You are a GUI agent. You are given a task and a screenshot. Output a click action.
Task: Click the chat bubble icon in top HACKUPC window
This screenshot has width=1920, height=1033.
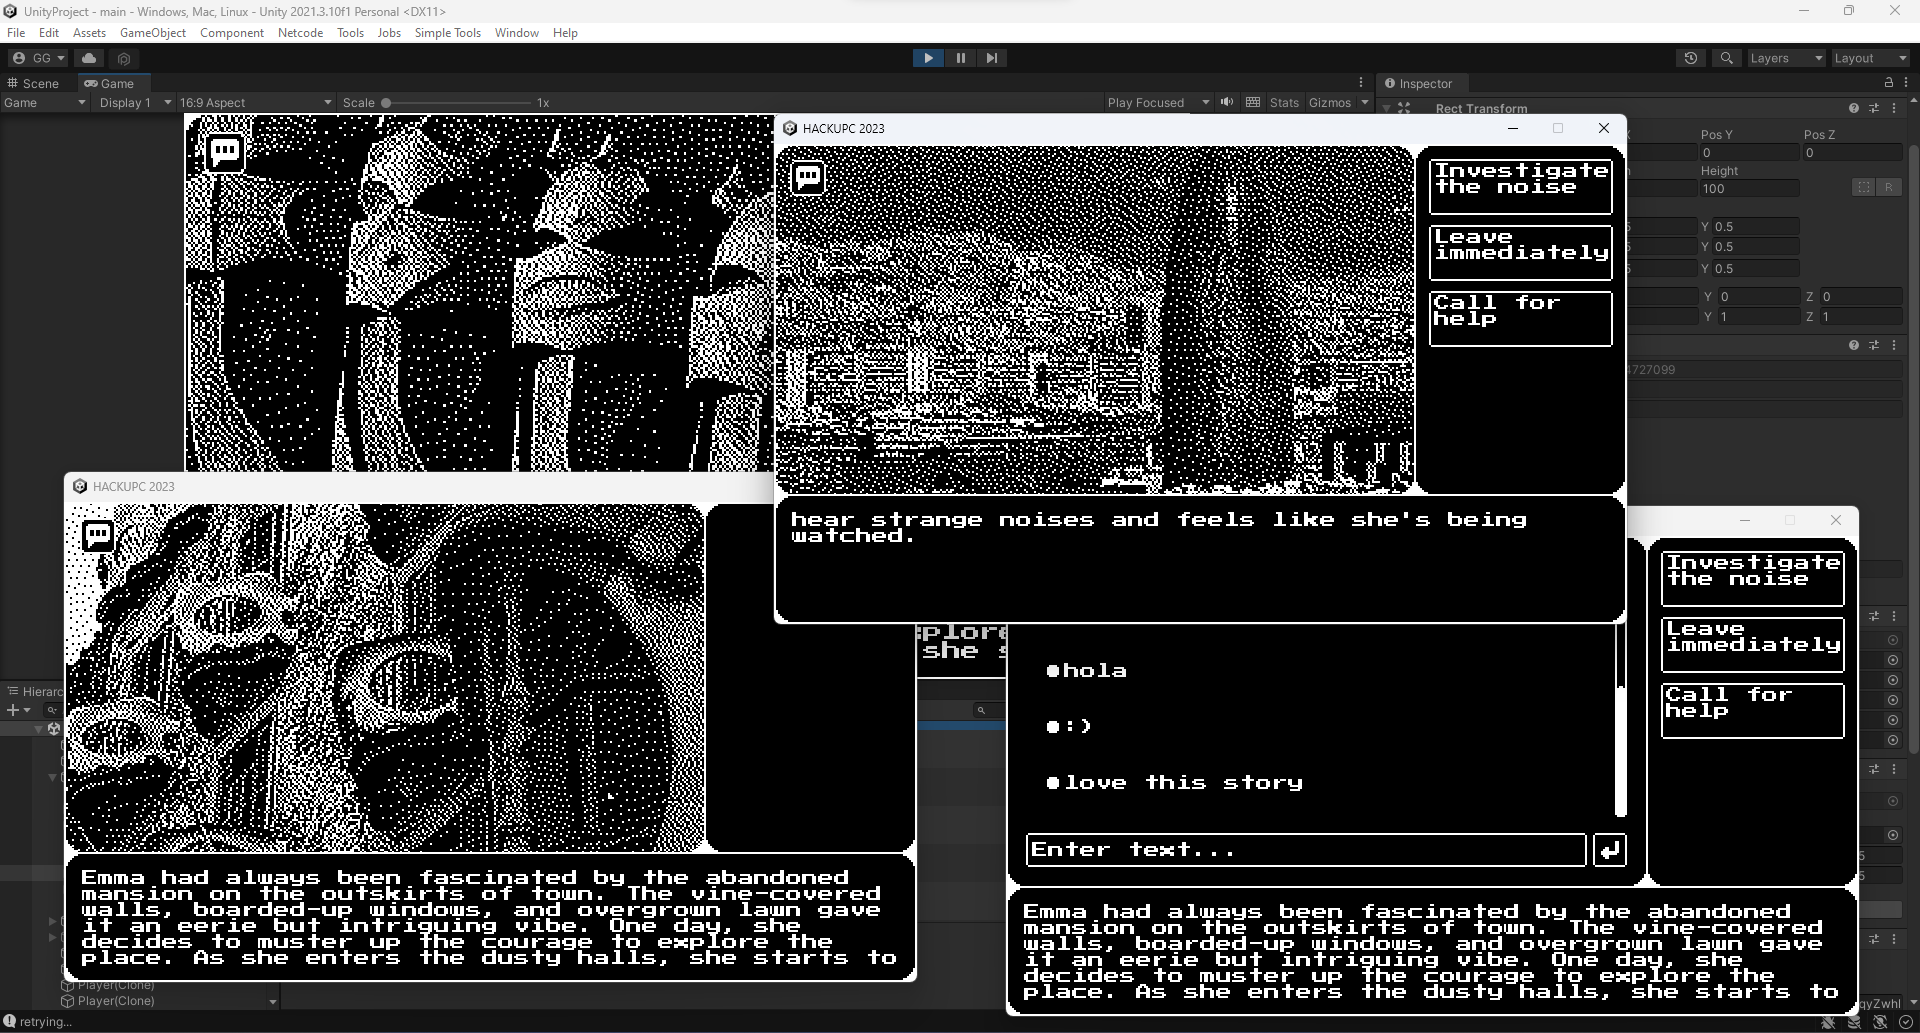[x=808, y=178]
